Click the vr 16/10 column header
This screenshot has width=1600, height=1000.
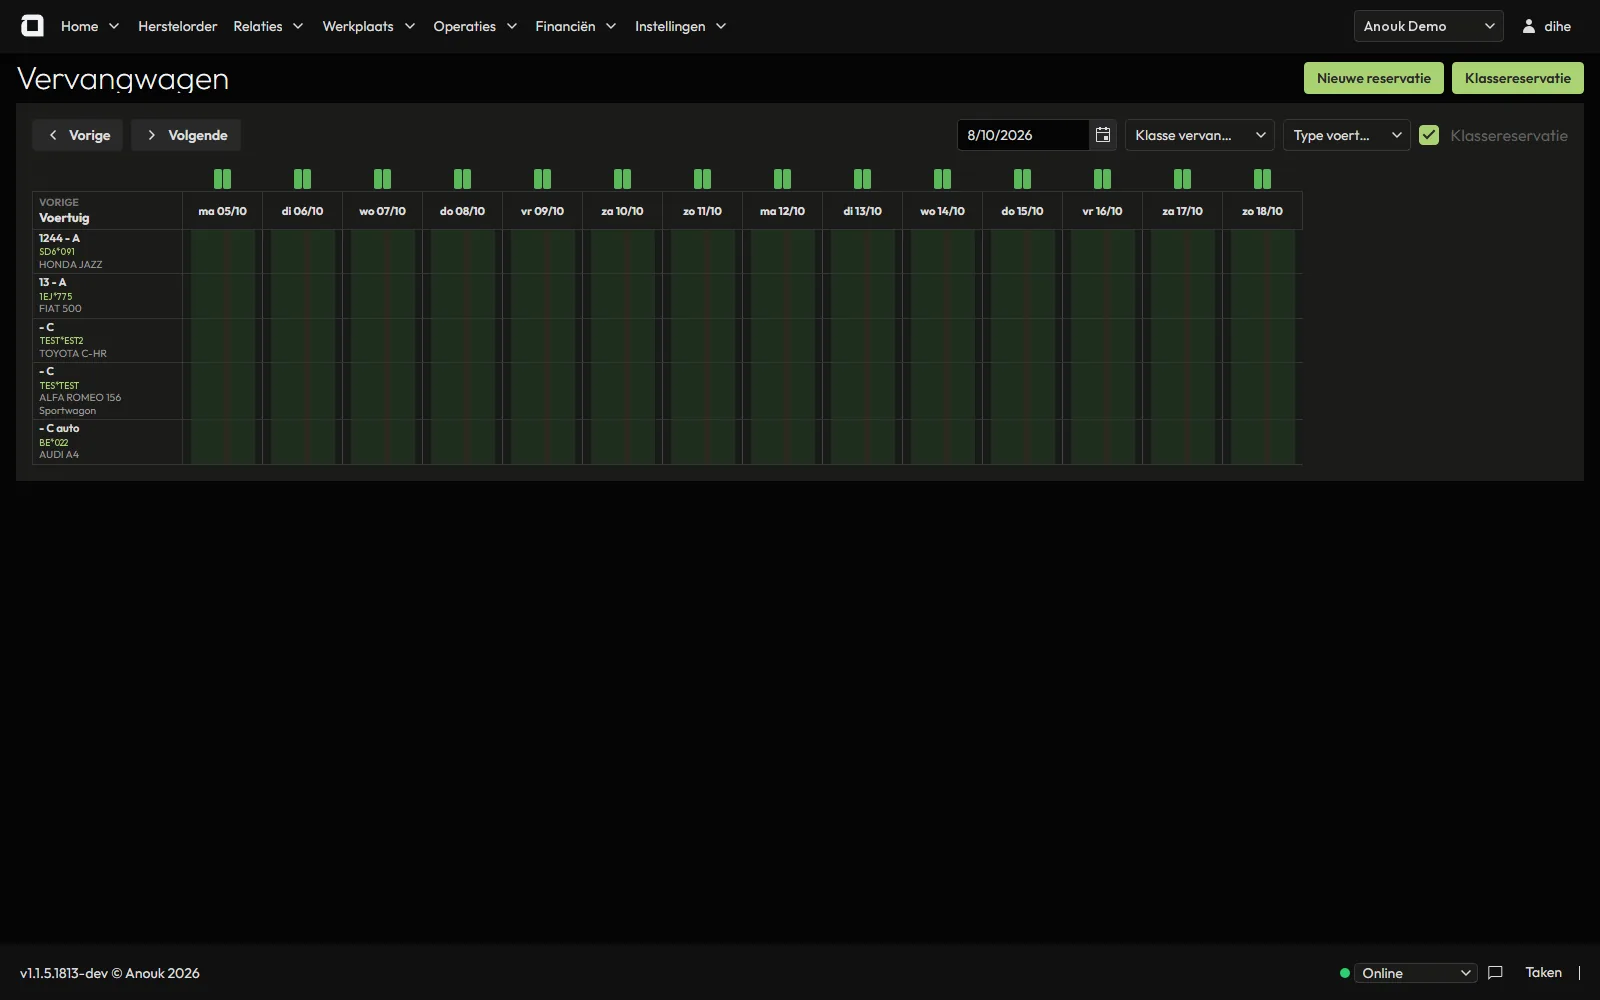point(1102,211)
